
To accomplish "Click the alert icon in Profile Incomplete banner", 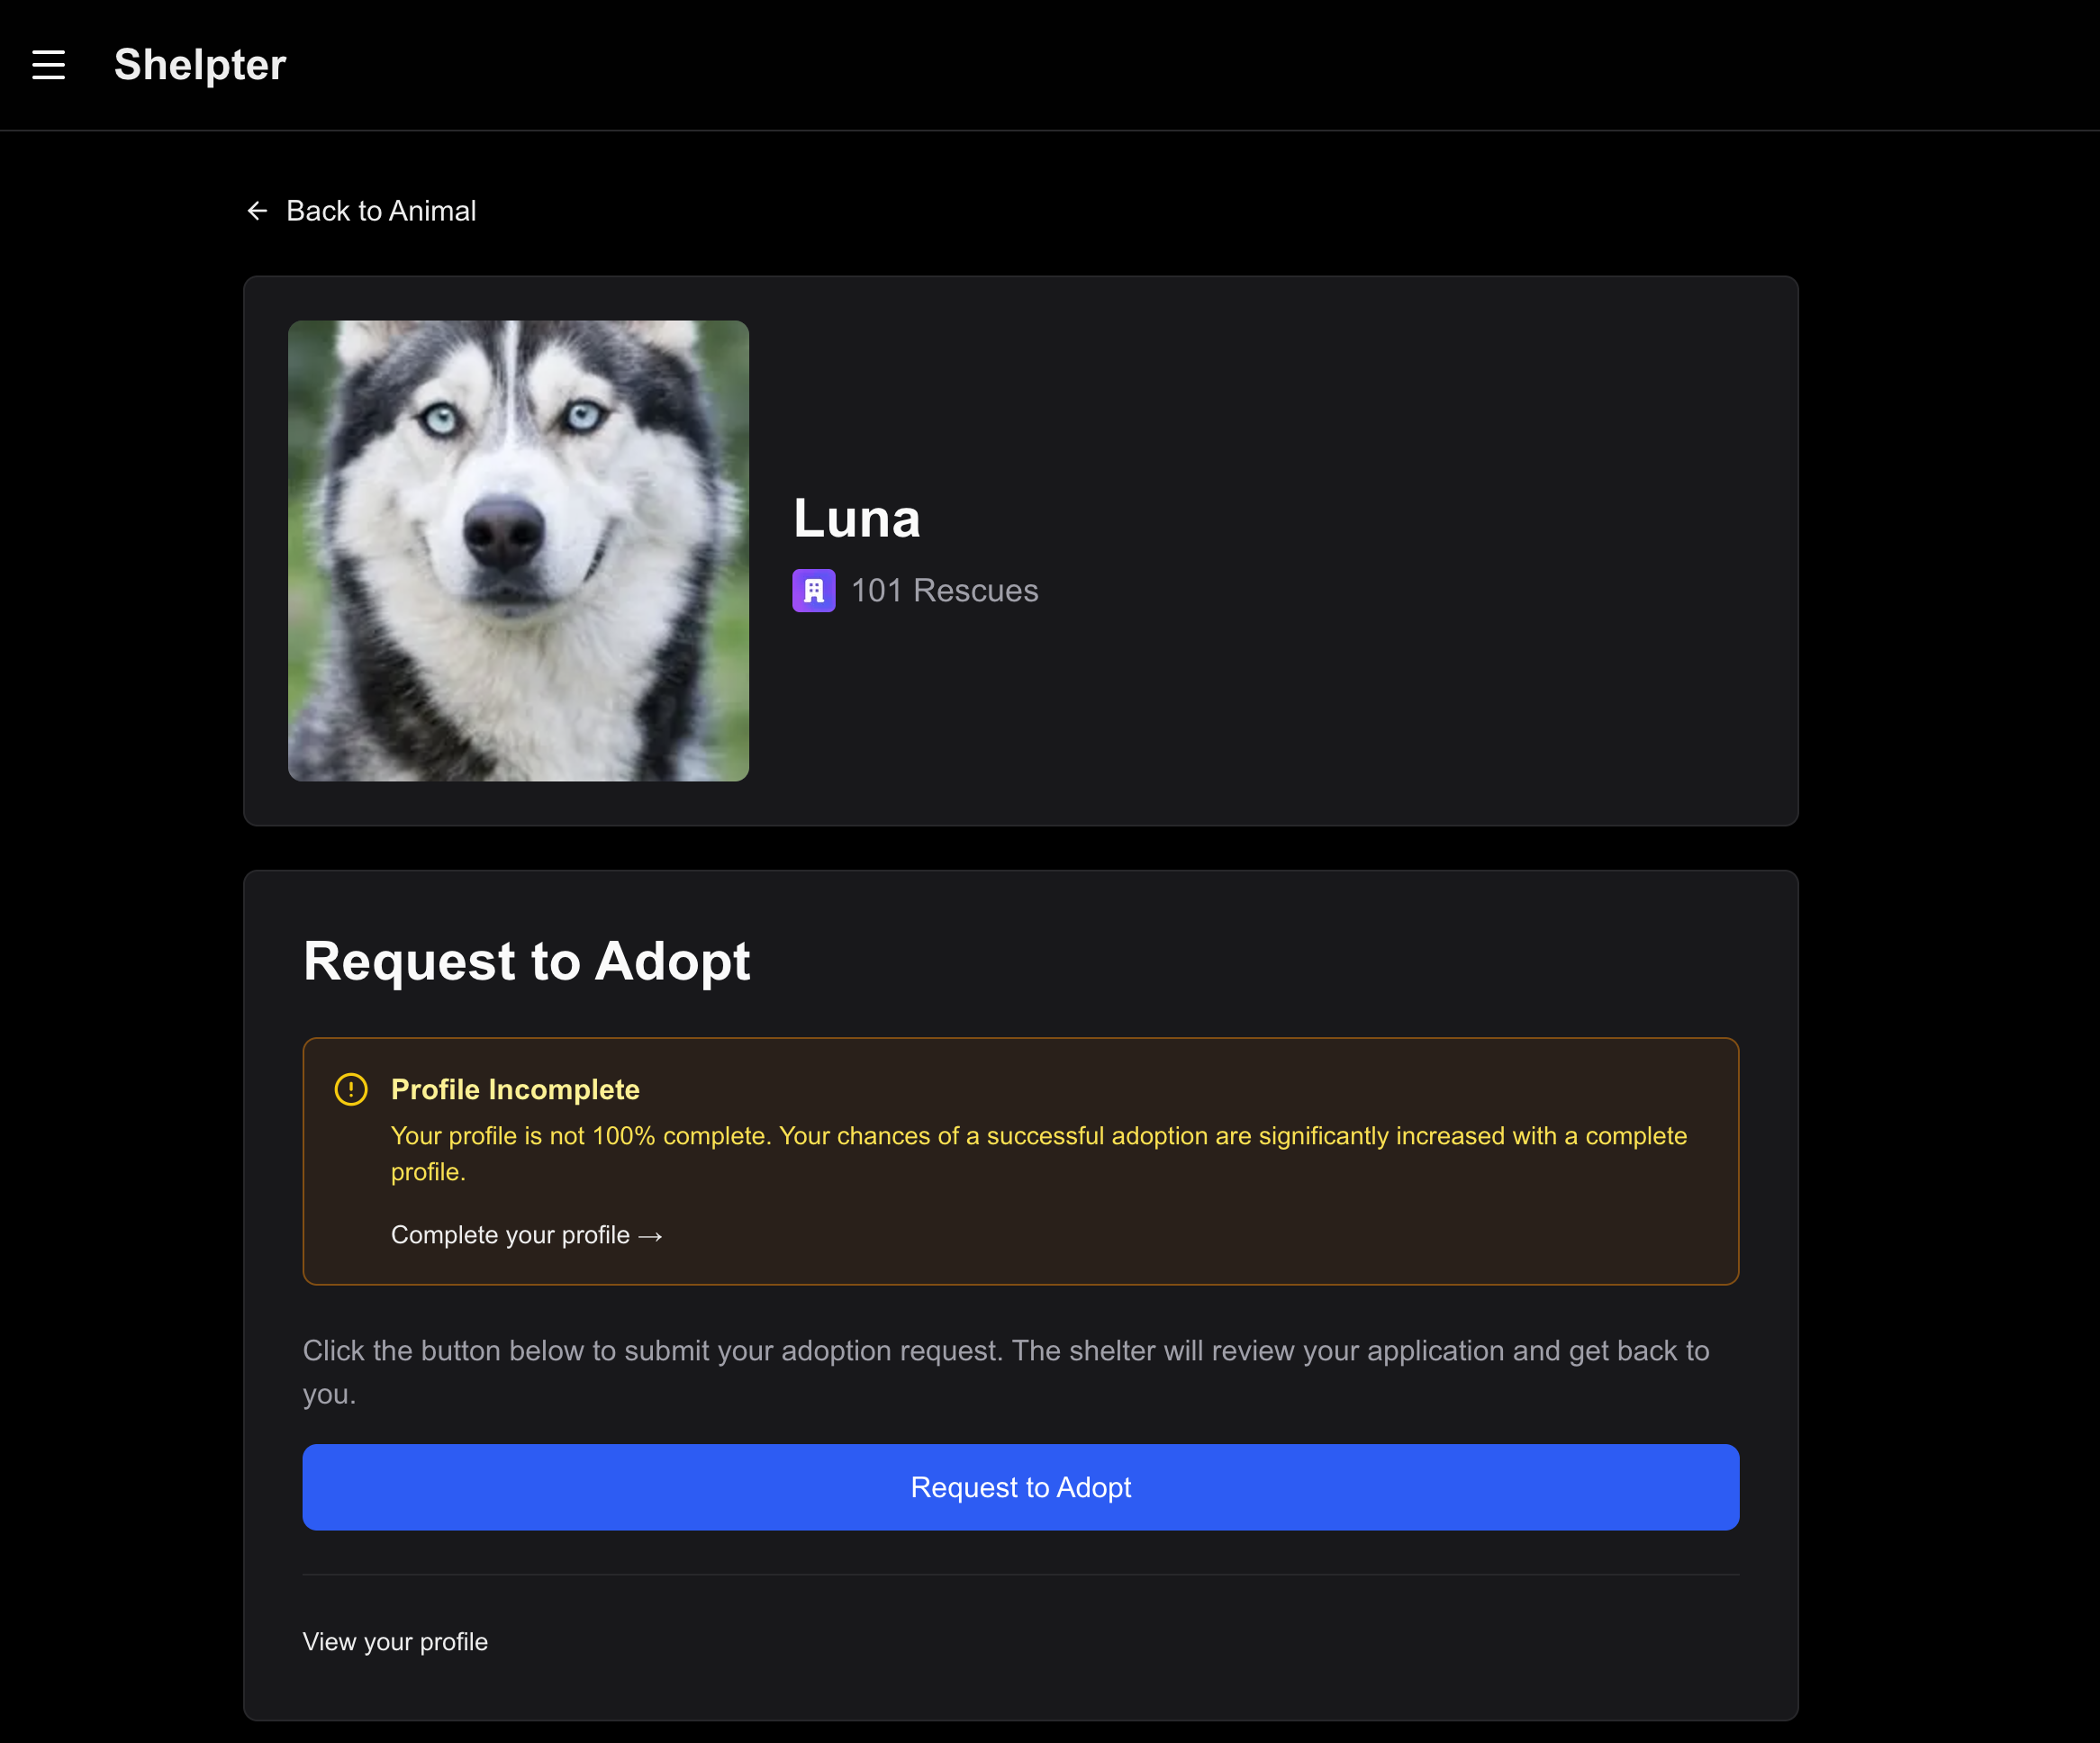I will tap(351, 1089).
